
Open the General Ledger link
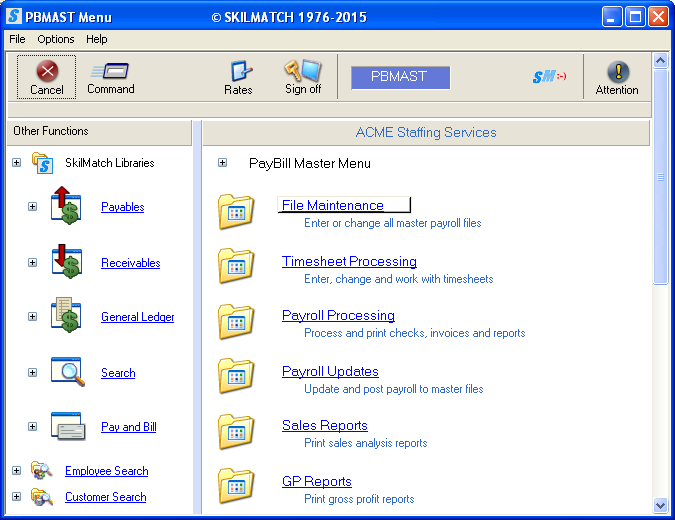[137, 317]
